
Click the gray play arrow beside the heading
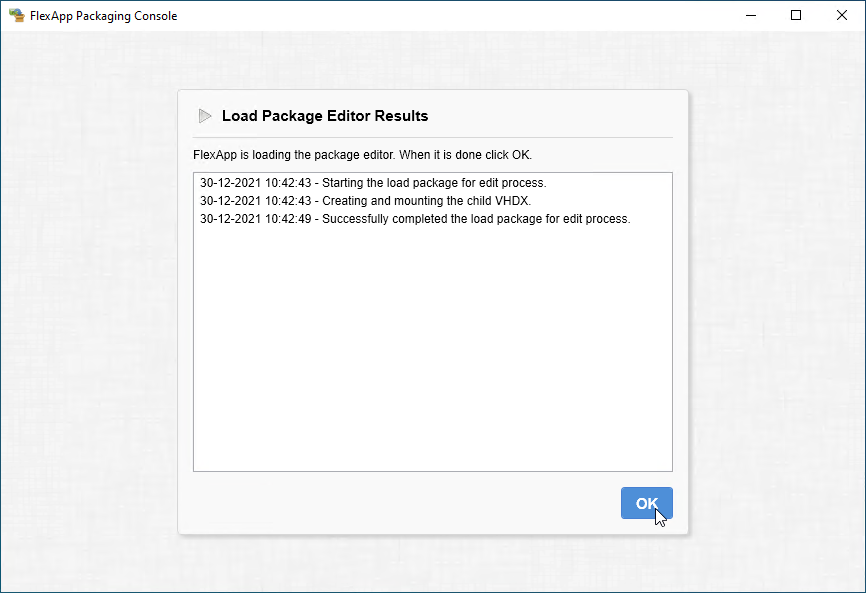(205, 116)
